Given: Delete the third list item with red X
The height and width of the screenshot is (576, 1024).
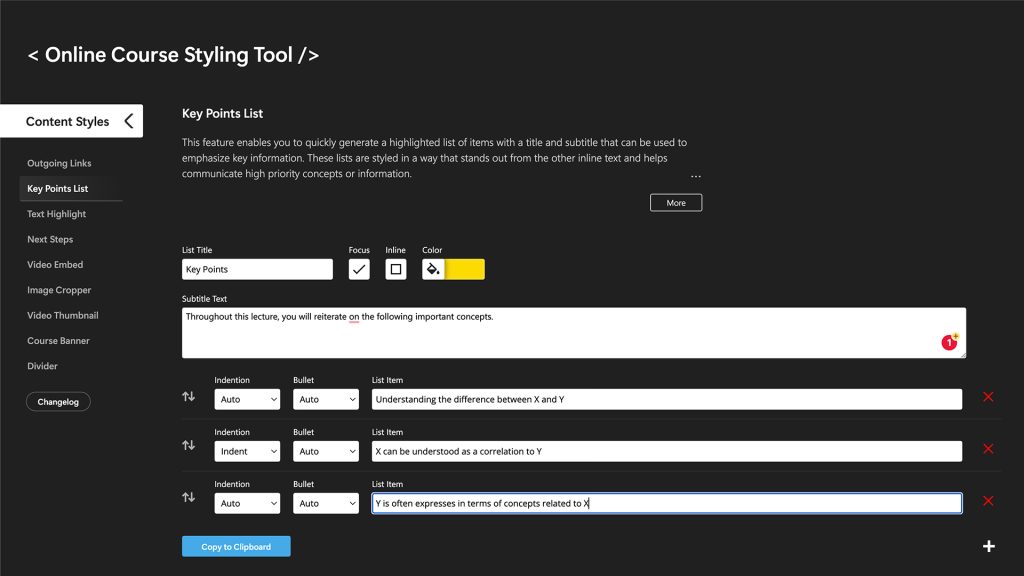Looking at the screenshot, I should click(x=988, y=501).
